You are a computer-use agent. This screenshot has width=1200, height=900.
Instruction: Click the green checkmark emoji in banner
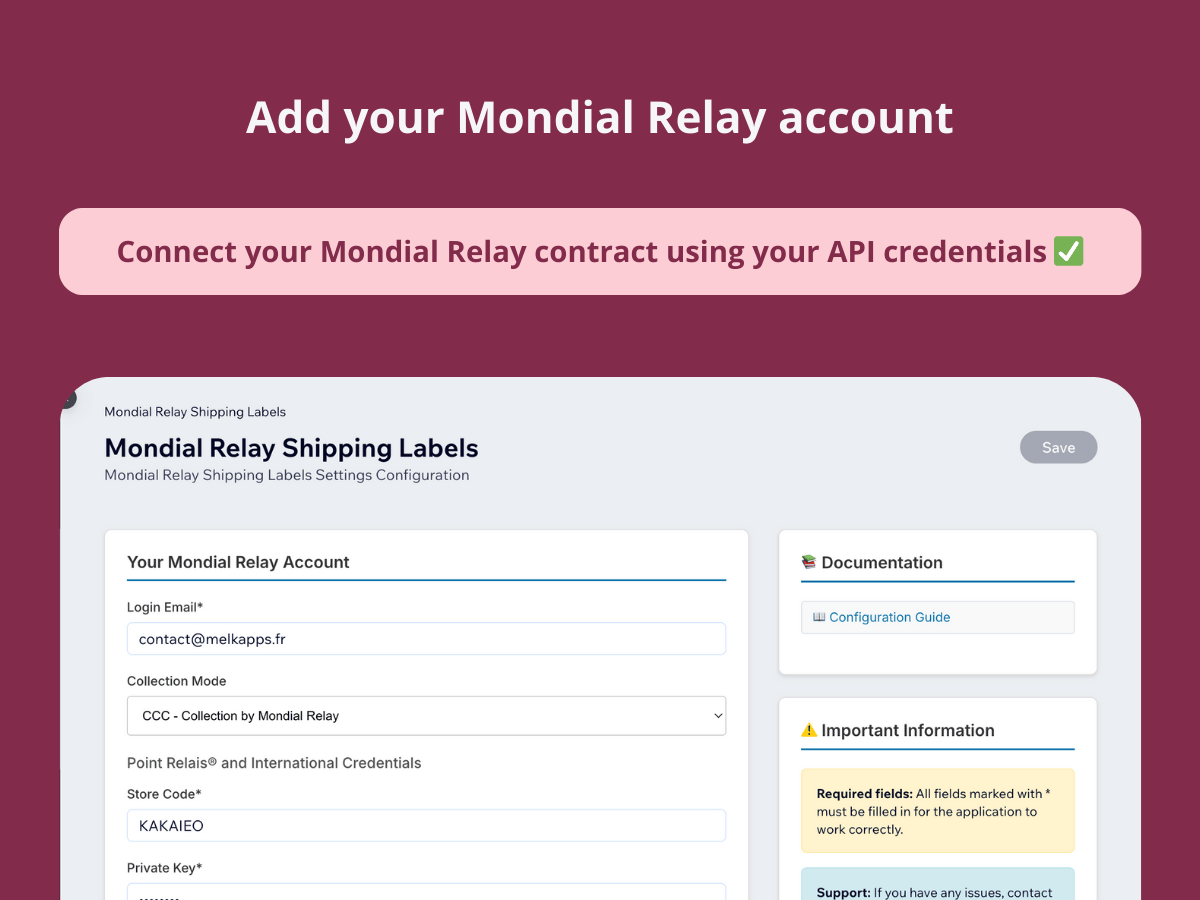click(x=1068, y=252)
